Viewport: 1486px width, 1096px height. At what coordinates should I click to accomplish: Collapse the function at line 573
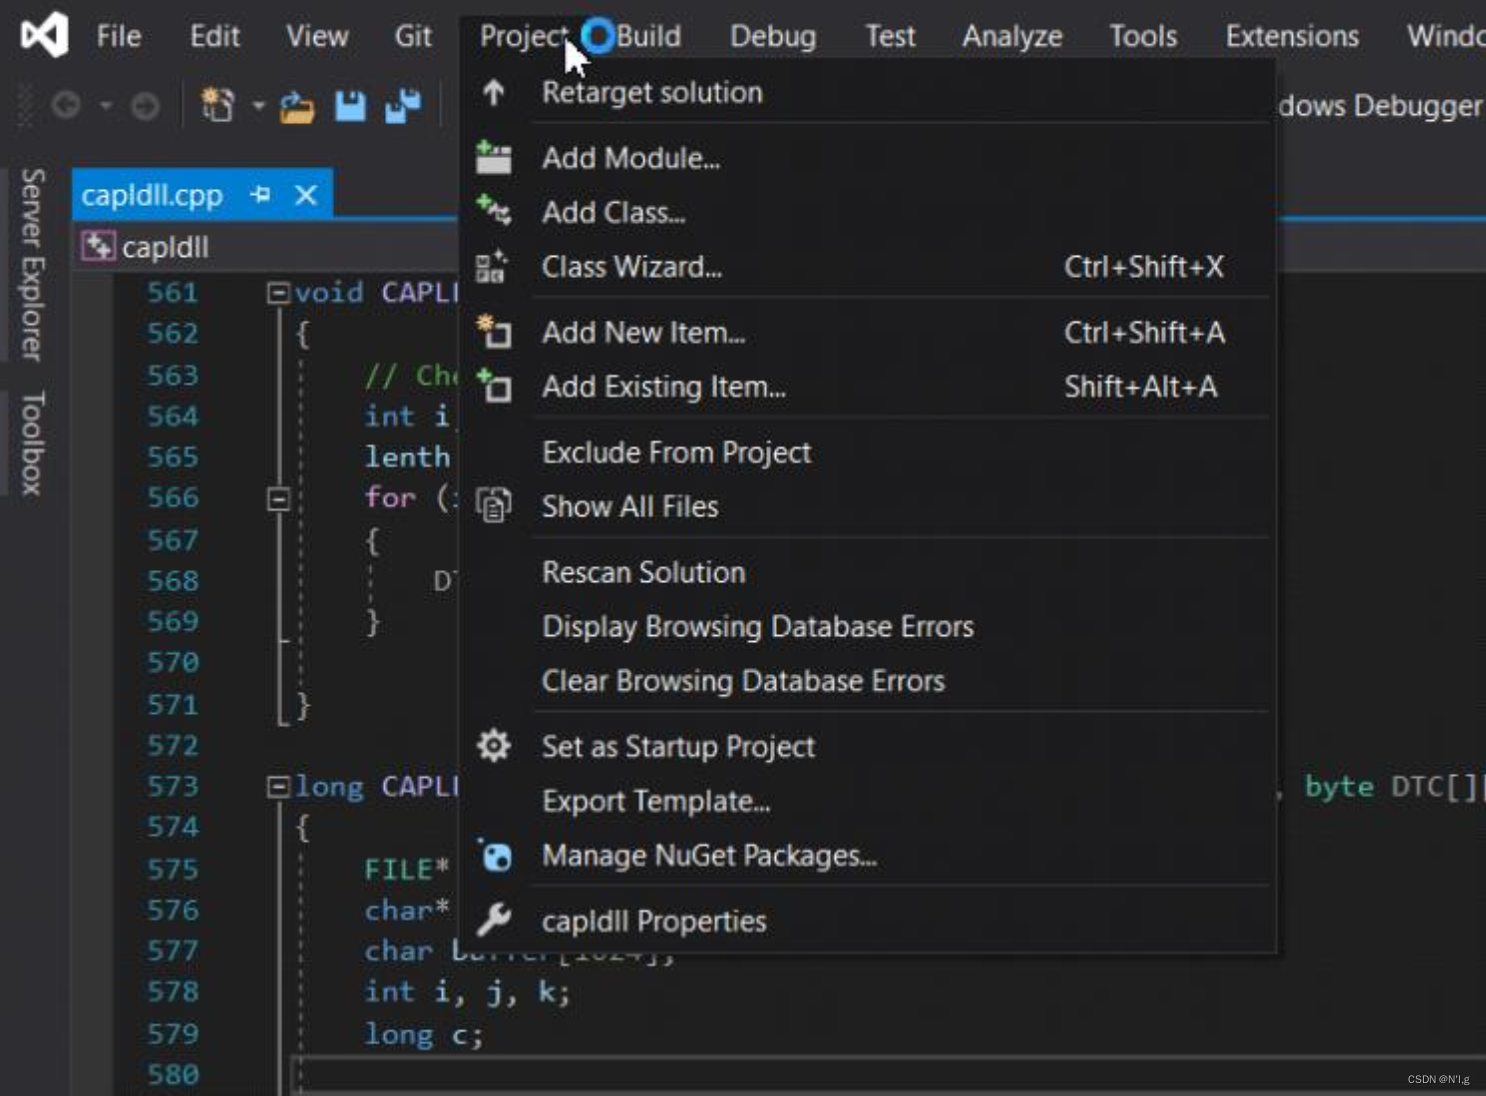[x=278, y=787]
